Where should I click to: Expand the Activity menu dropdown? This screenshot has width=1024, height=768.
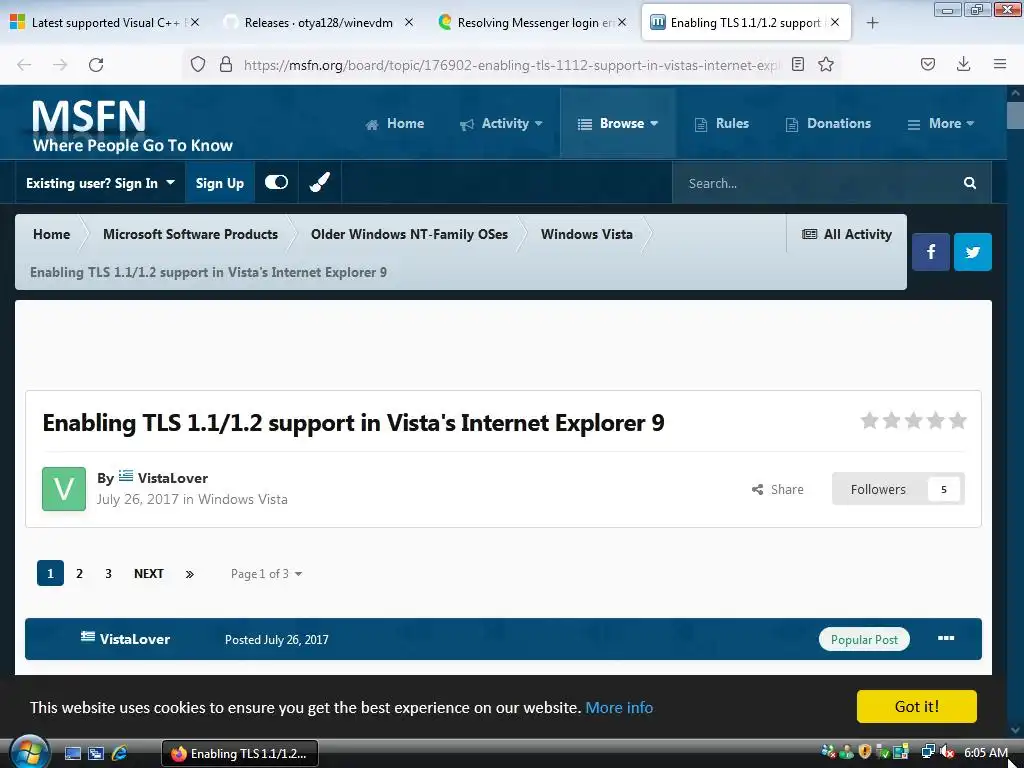point(501,123)
